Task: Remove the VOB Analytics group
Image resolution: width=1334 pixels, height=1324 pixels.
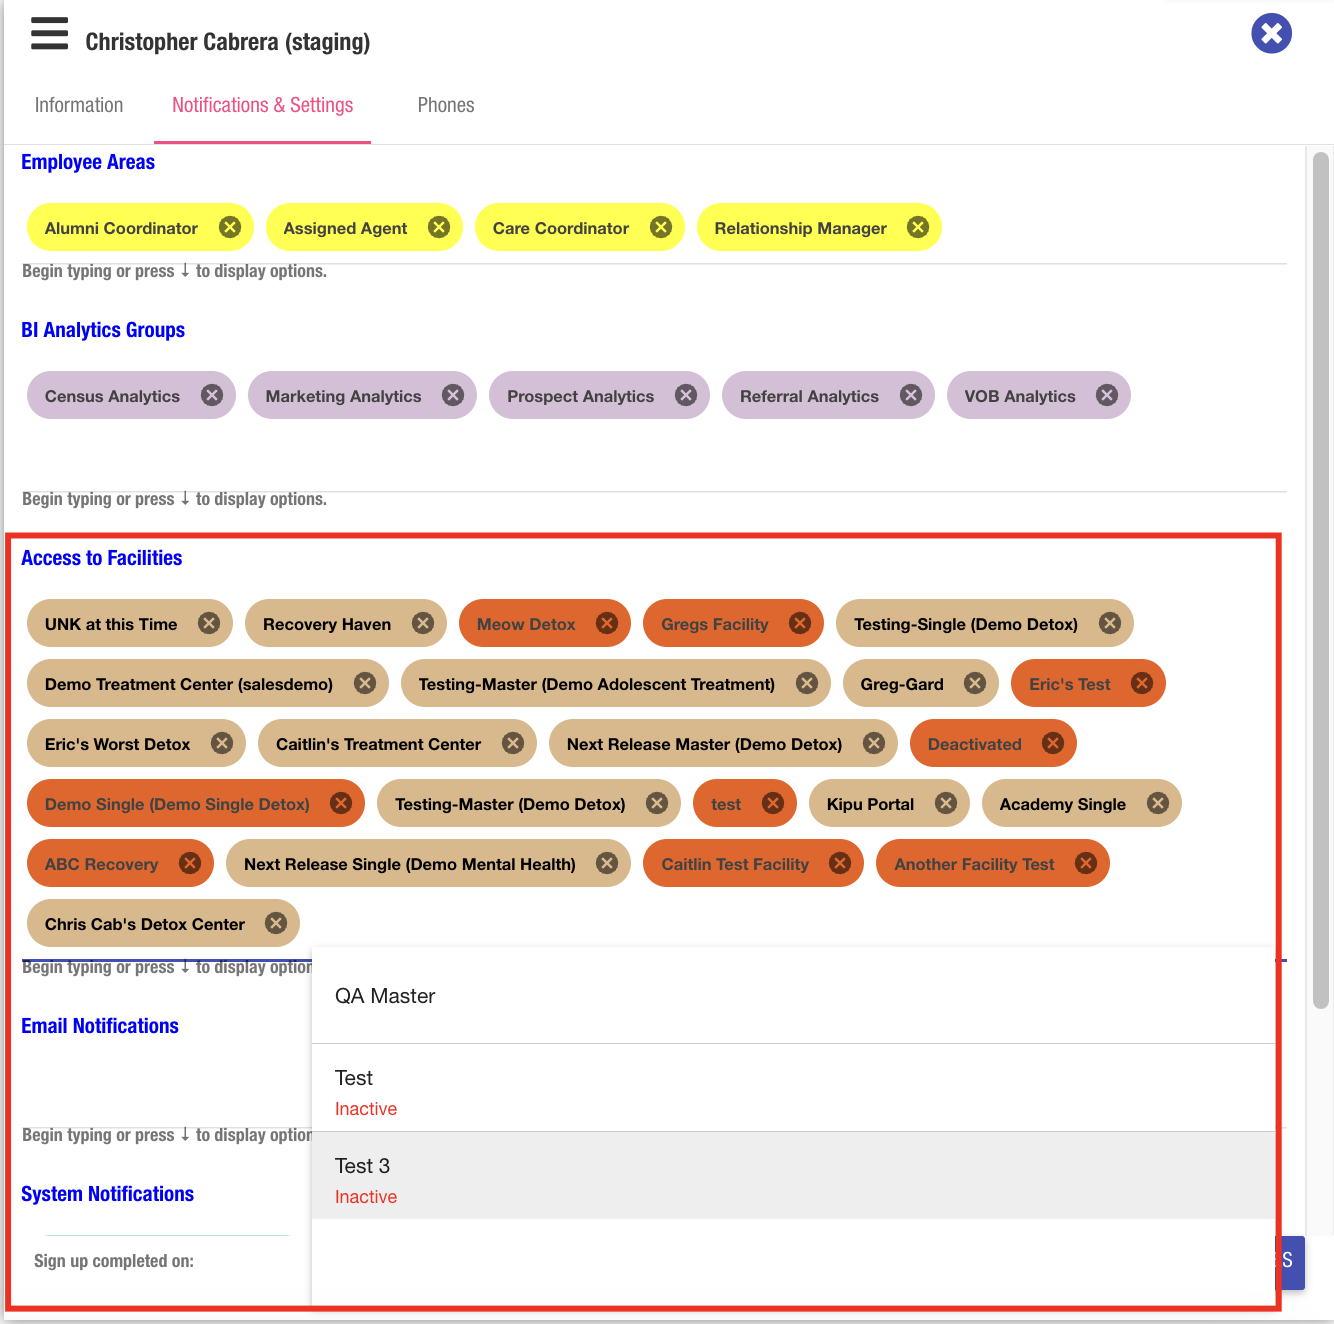Action: [1106, 395]
